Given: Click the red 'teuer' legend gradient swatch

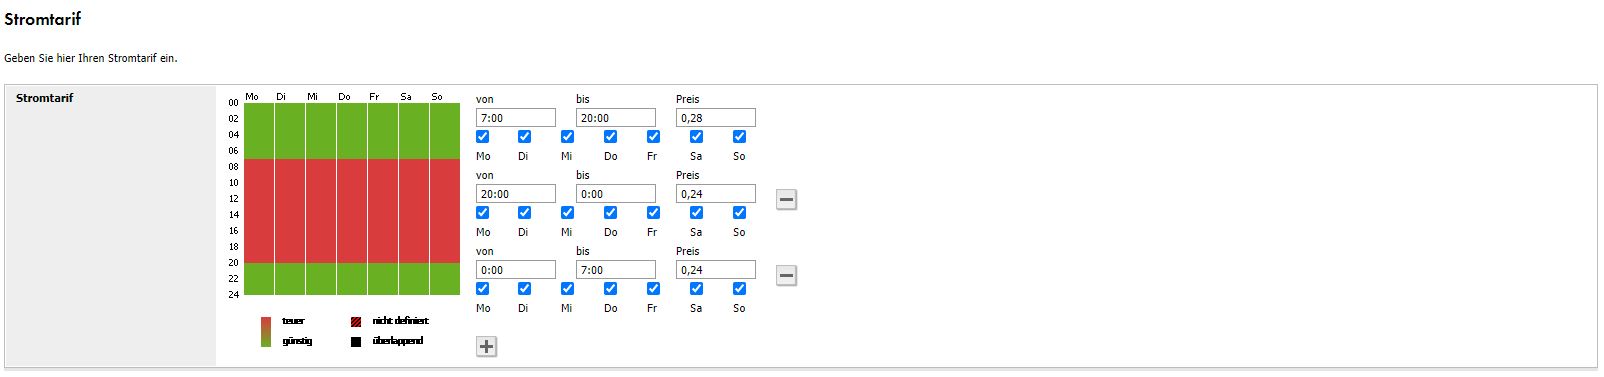Looking at the screenshot, I should click(x=266, y=324).
